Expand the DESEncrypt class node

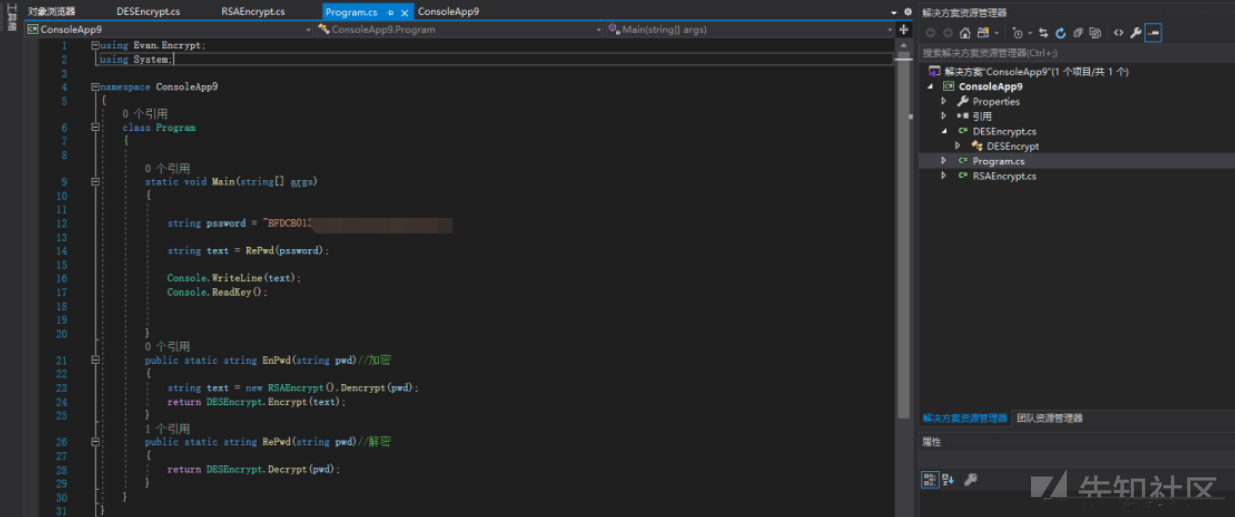(957, 146)
